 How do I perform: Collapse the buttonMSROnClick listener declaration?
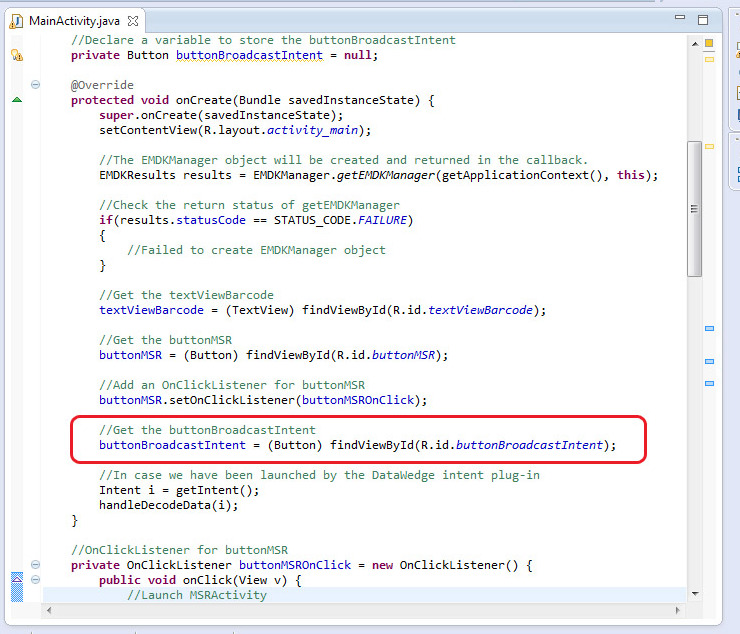(35, 565)
